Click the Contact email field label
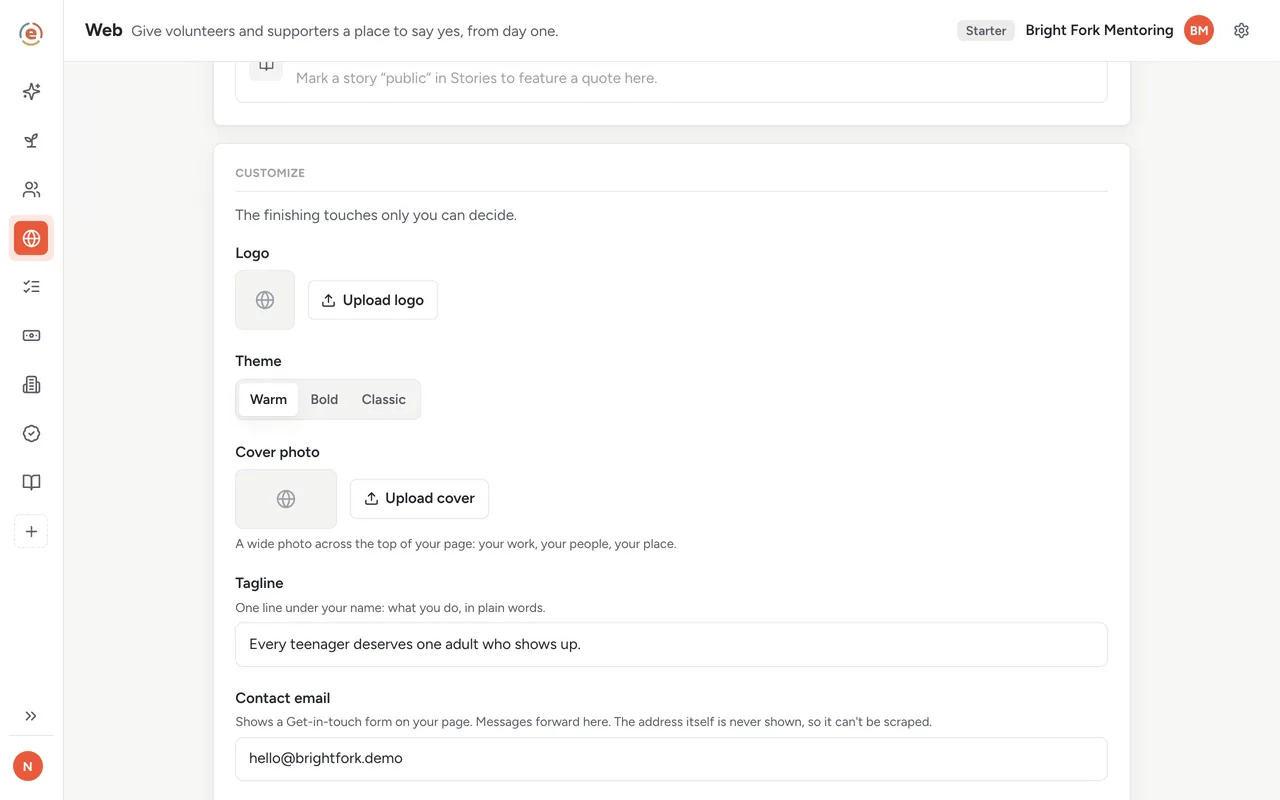This screenshot has width=1280, height=800. tap(282, 698)
